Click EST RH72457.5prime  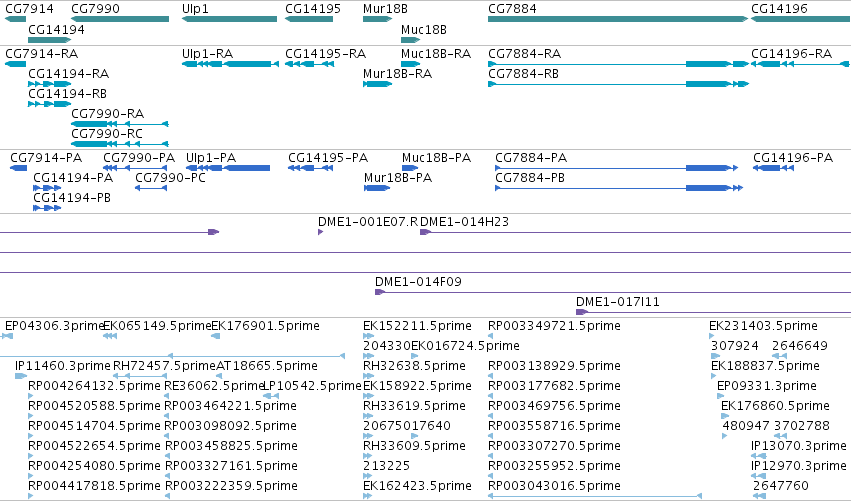click(164, 366)
